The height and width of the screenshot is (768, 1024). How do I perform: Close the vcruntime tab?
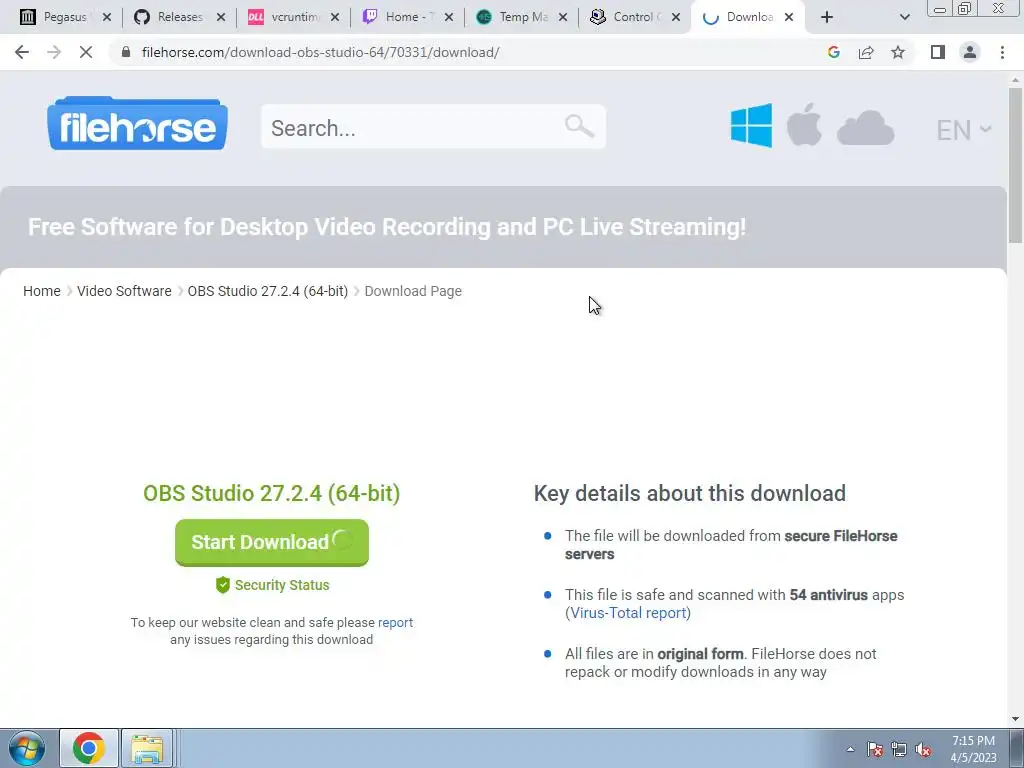(335, 17)
